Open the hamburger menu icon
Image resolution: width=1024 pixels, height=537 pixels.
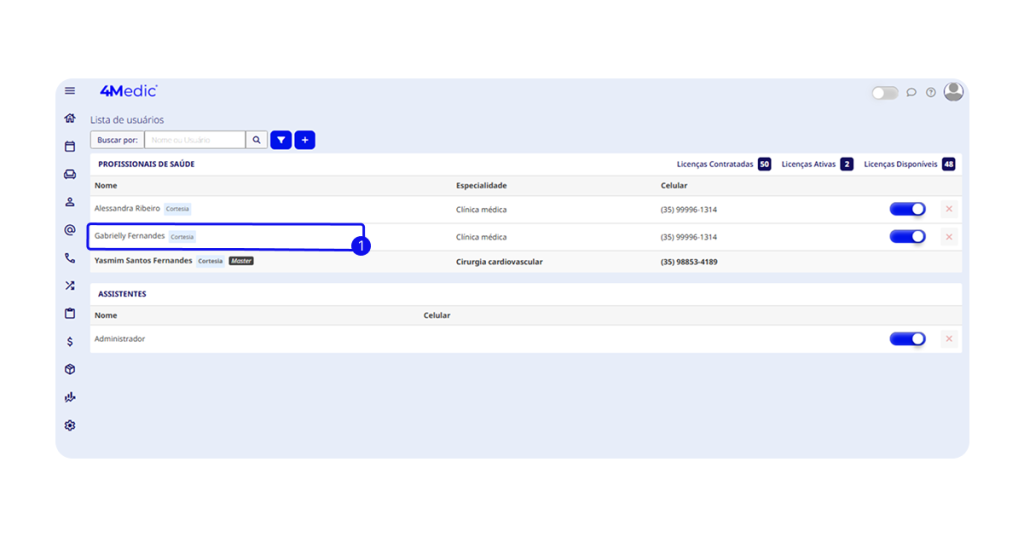coord(70,91)
